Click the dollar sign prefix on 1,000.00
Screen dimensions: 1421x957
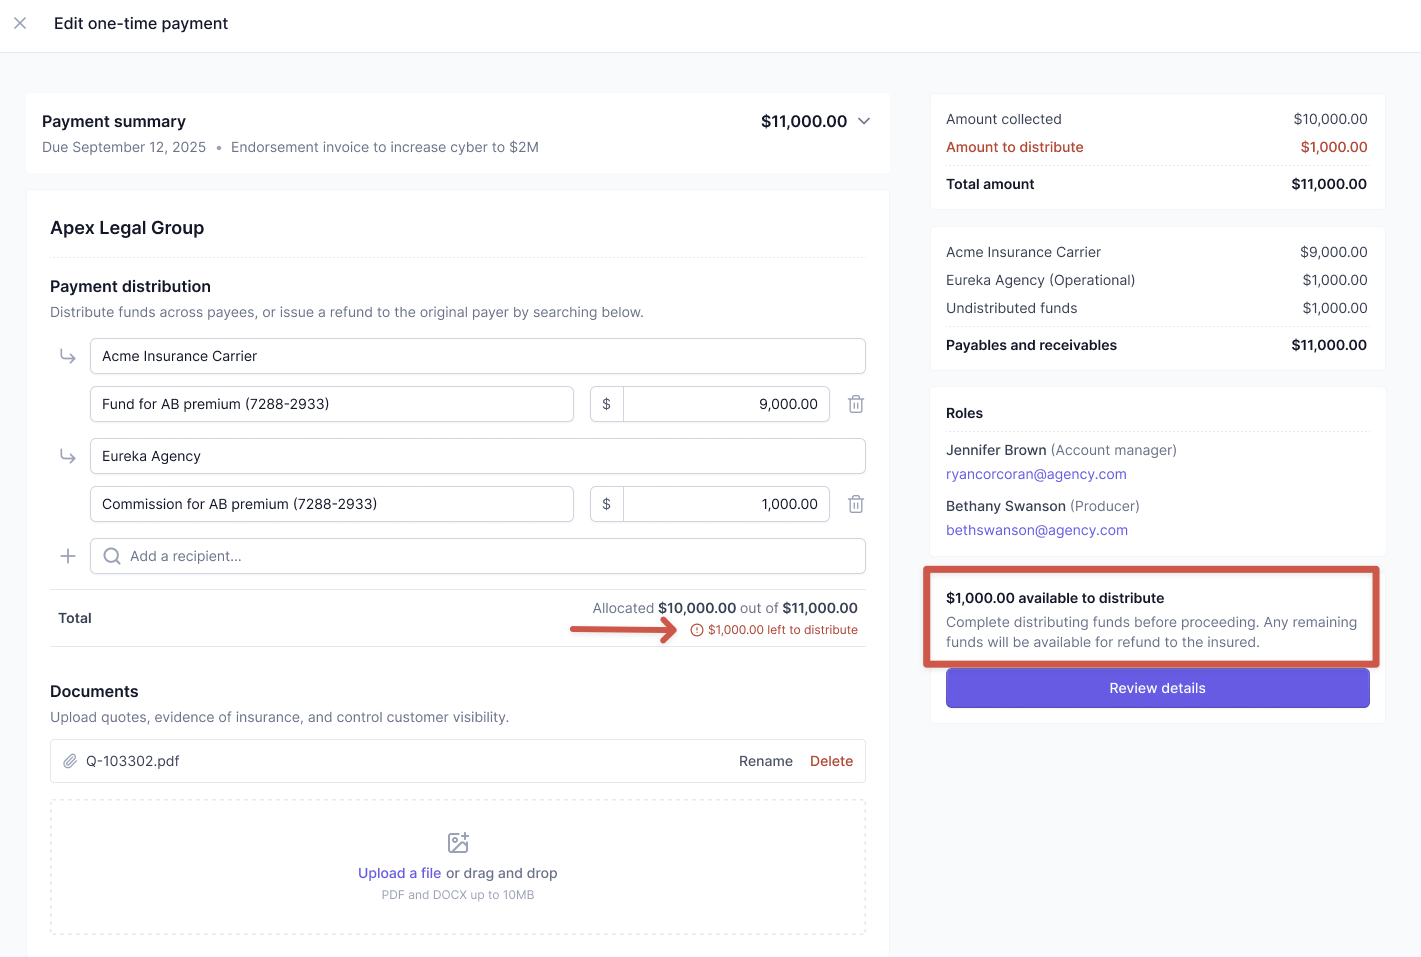pyautogui.click(x=607, y=504)
